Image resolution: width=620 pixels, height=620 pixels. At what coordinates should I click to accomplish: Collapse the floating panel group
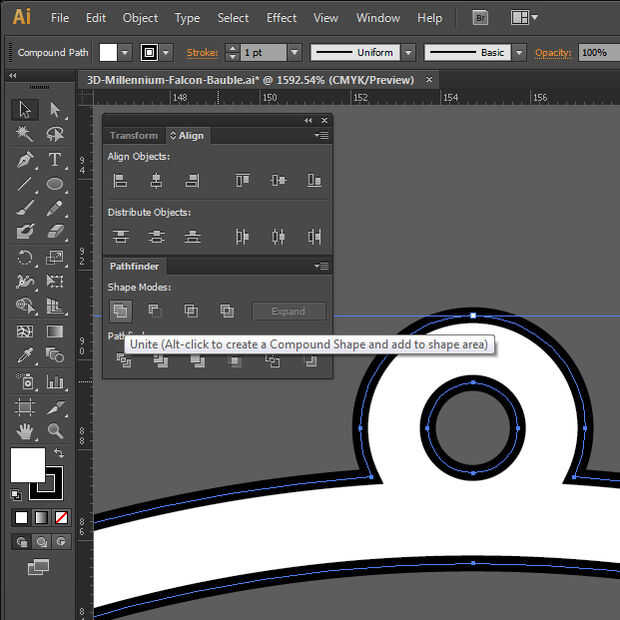click(x=308, y=121)
